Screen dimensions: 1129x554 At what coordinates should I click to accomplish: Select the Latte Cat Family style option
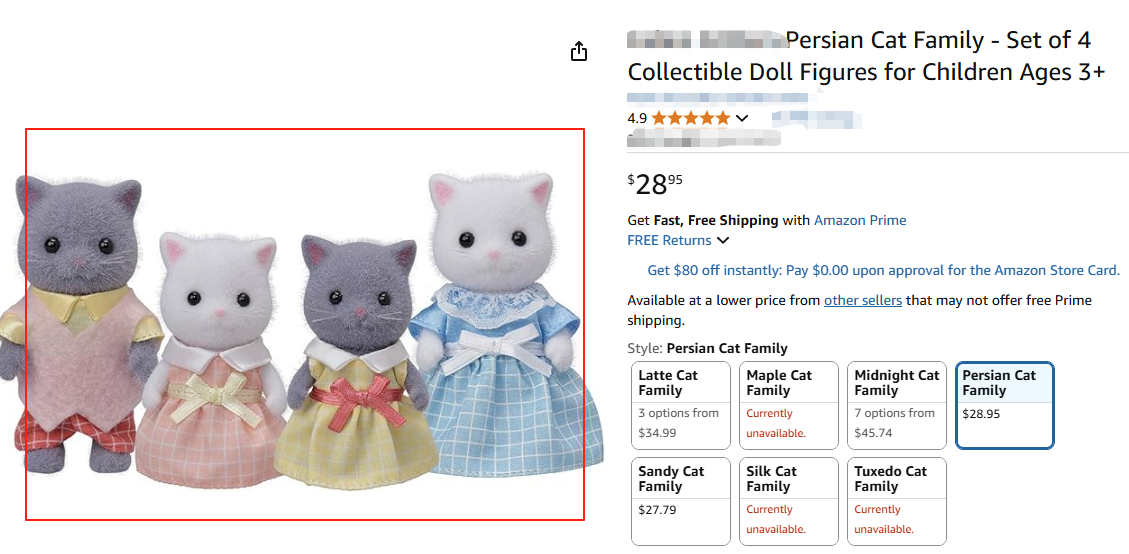click(680, 404)
